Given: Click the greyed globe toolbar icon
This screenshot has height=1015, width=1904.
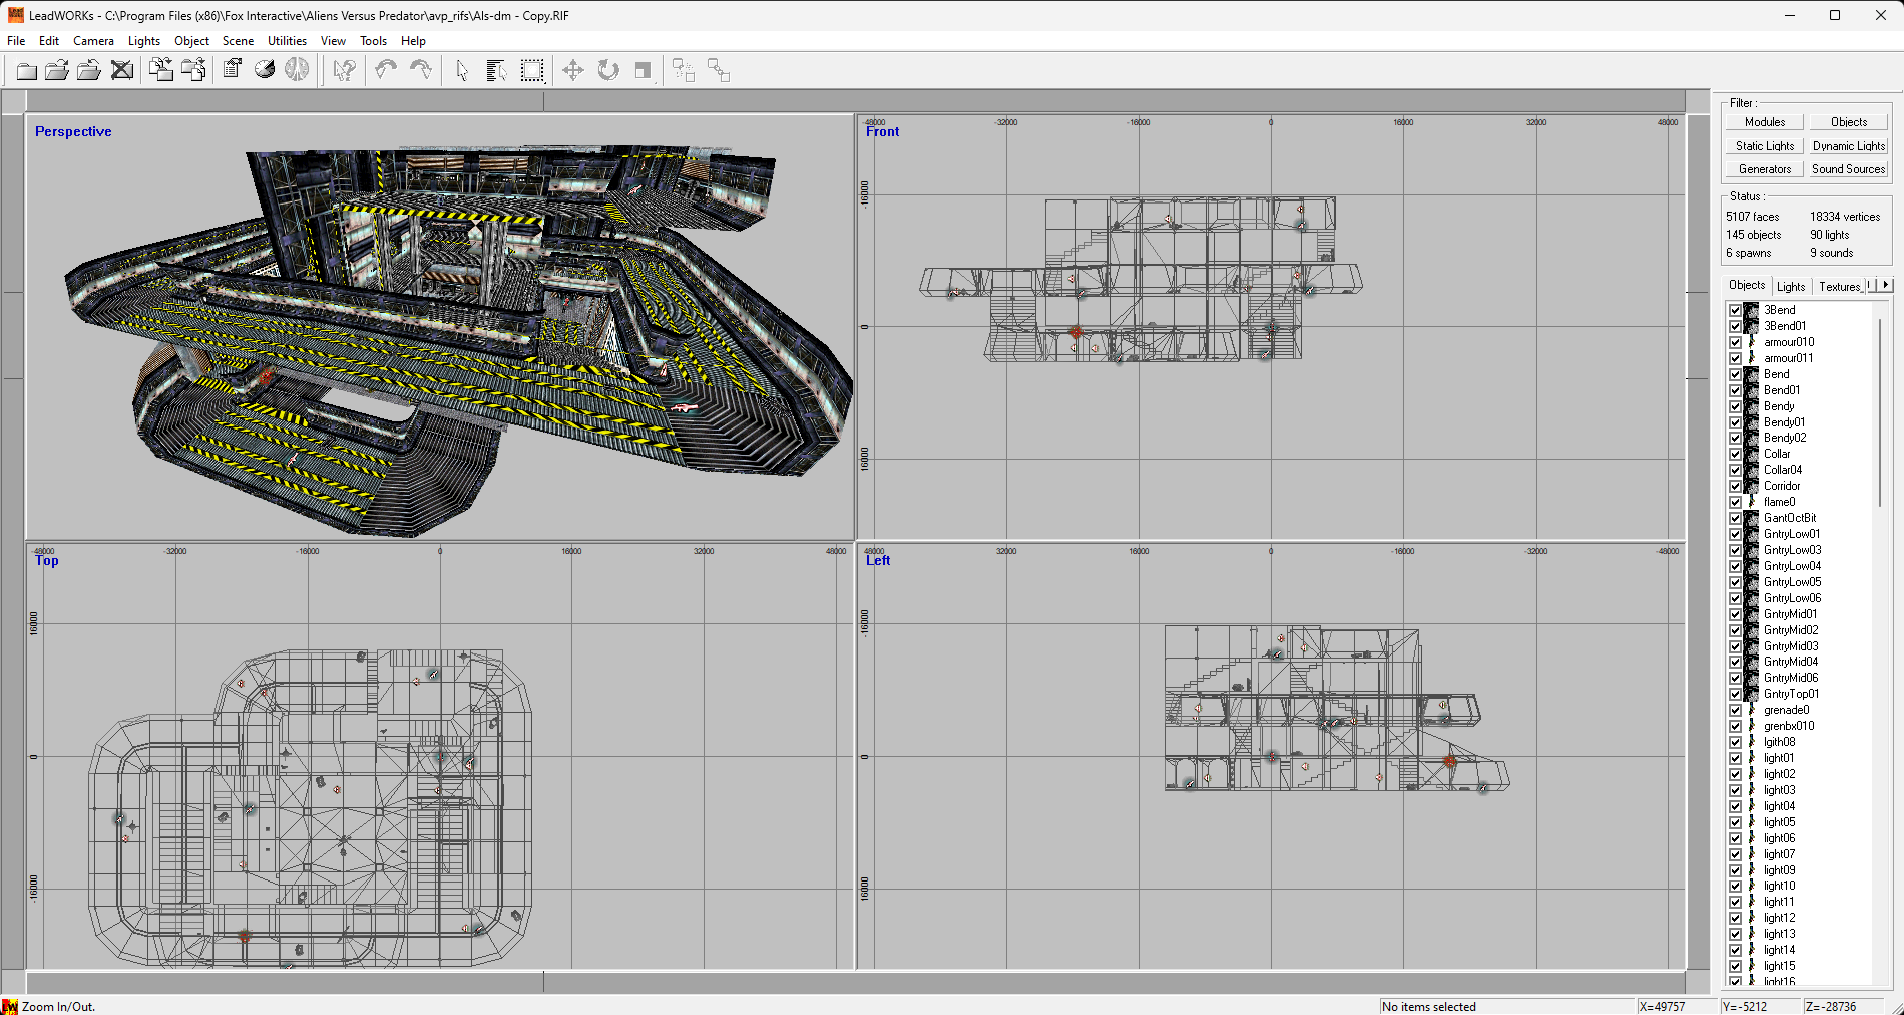Looking at the screenshot, I should pyautogui.click(x=297, y=70).
